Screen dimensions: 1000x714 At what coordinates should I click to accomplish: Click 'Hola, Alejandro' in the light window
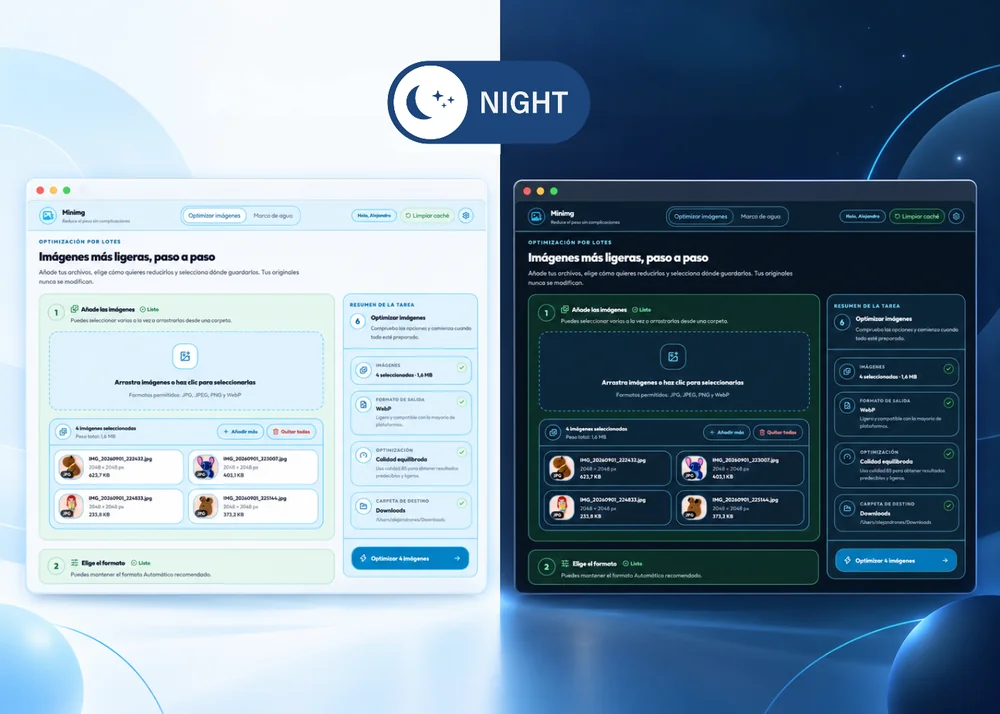pos(374,215)
